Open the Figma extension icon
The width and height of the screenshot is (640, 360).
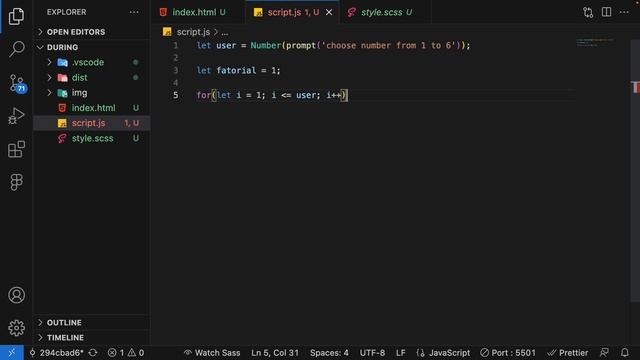[x=16, y=182]
